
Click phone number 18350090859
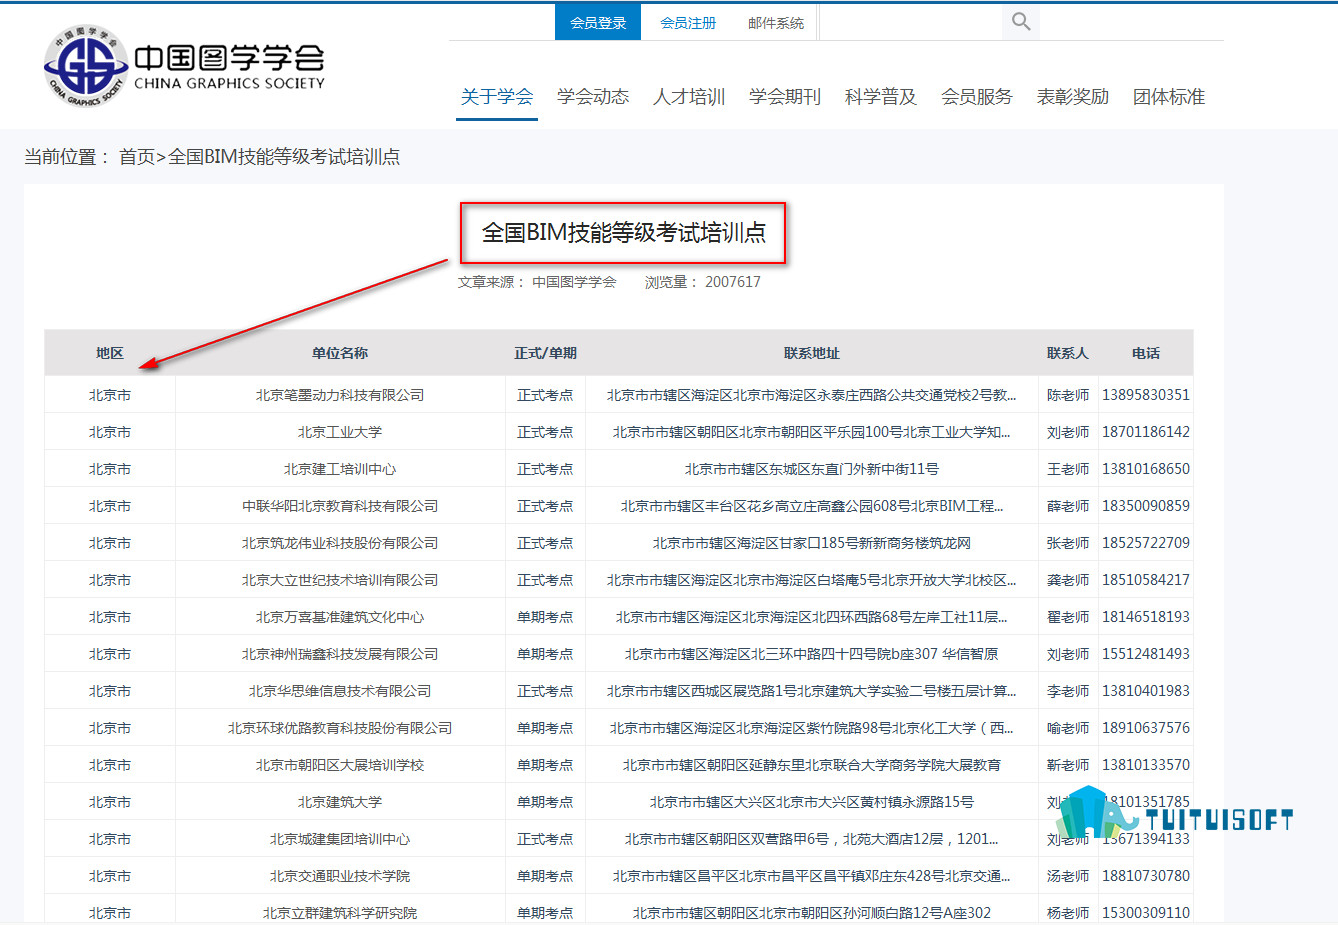1146,506
